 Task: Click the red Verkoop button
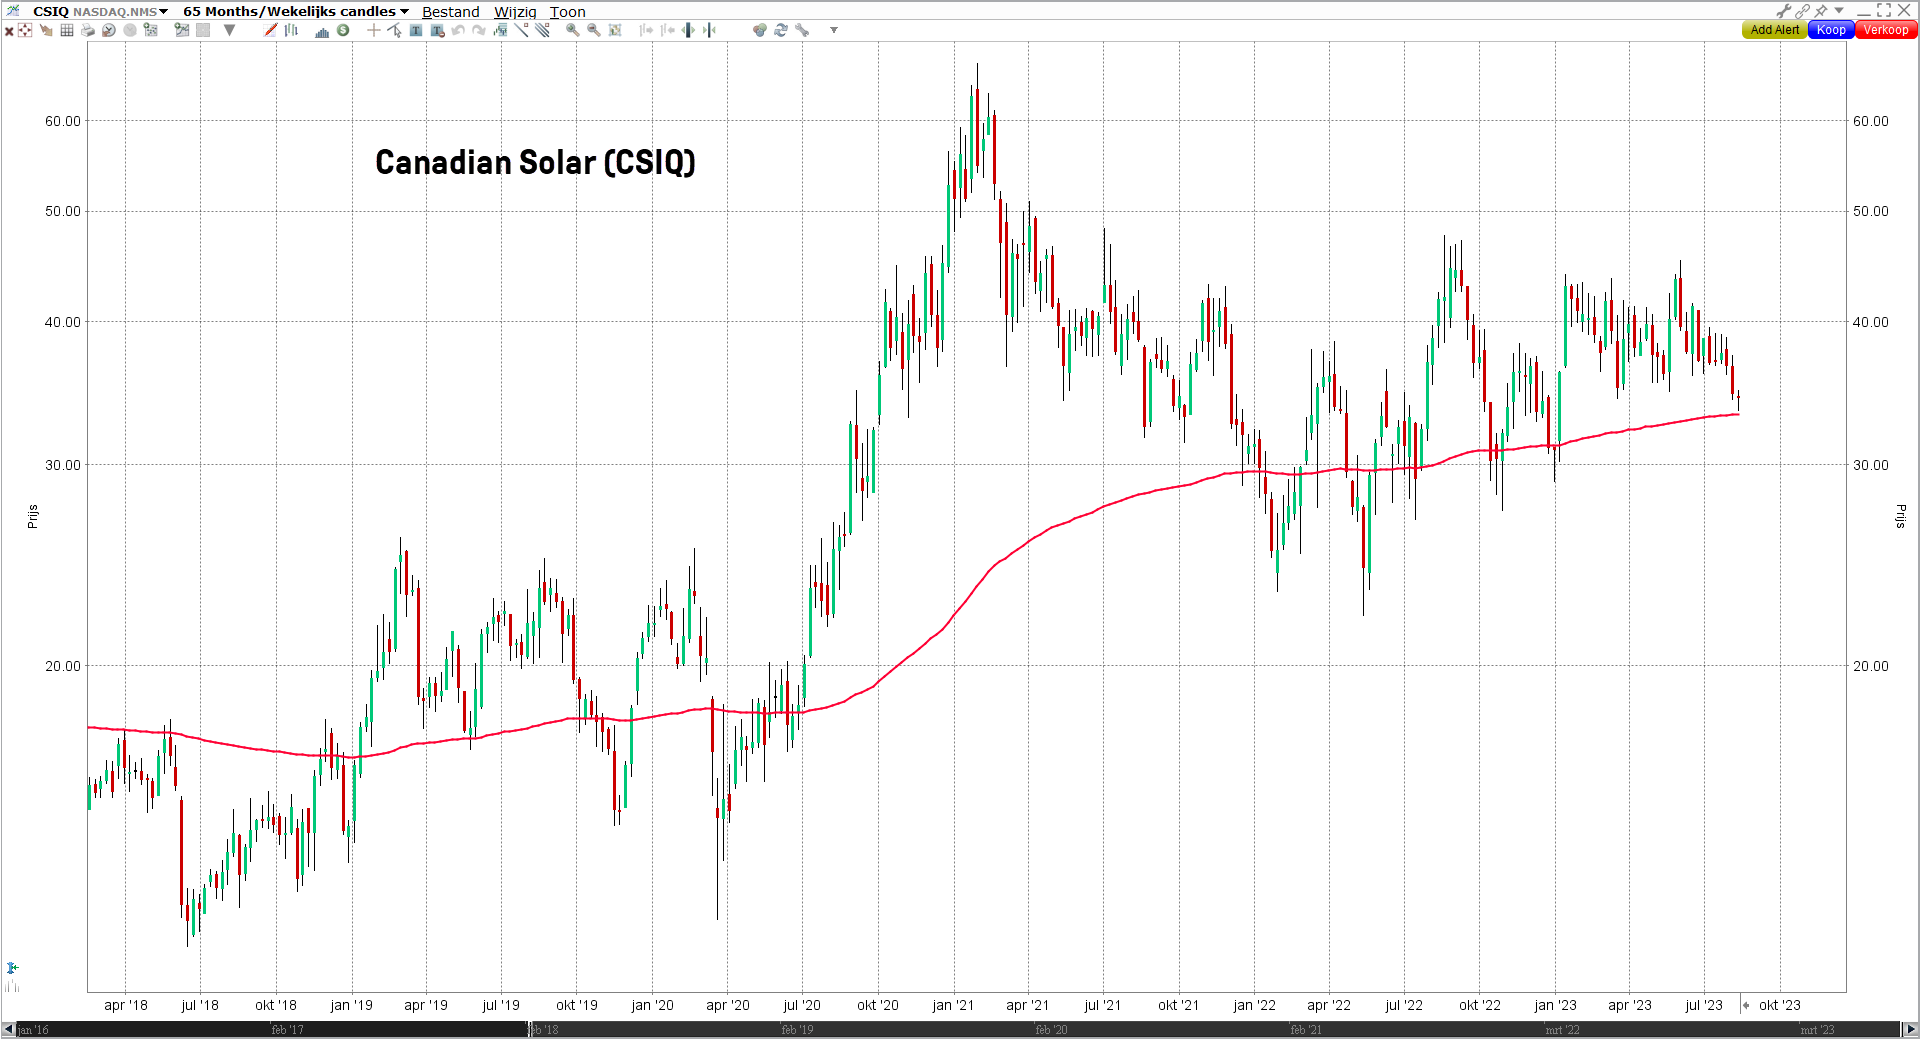[1886, 30]
